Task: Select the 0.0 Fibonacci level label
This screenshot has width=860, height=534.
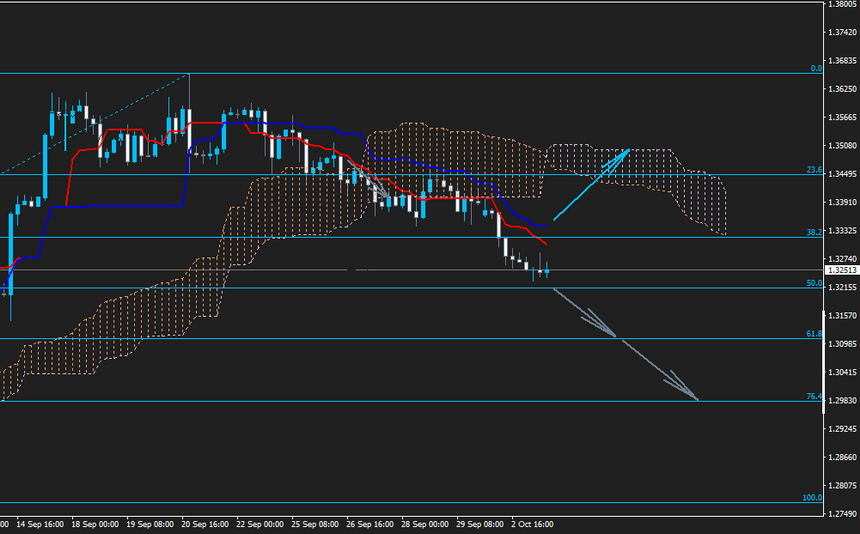Action: tap(817, 69)
